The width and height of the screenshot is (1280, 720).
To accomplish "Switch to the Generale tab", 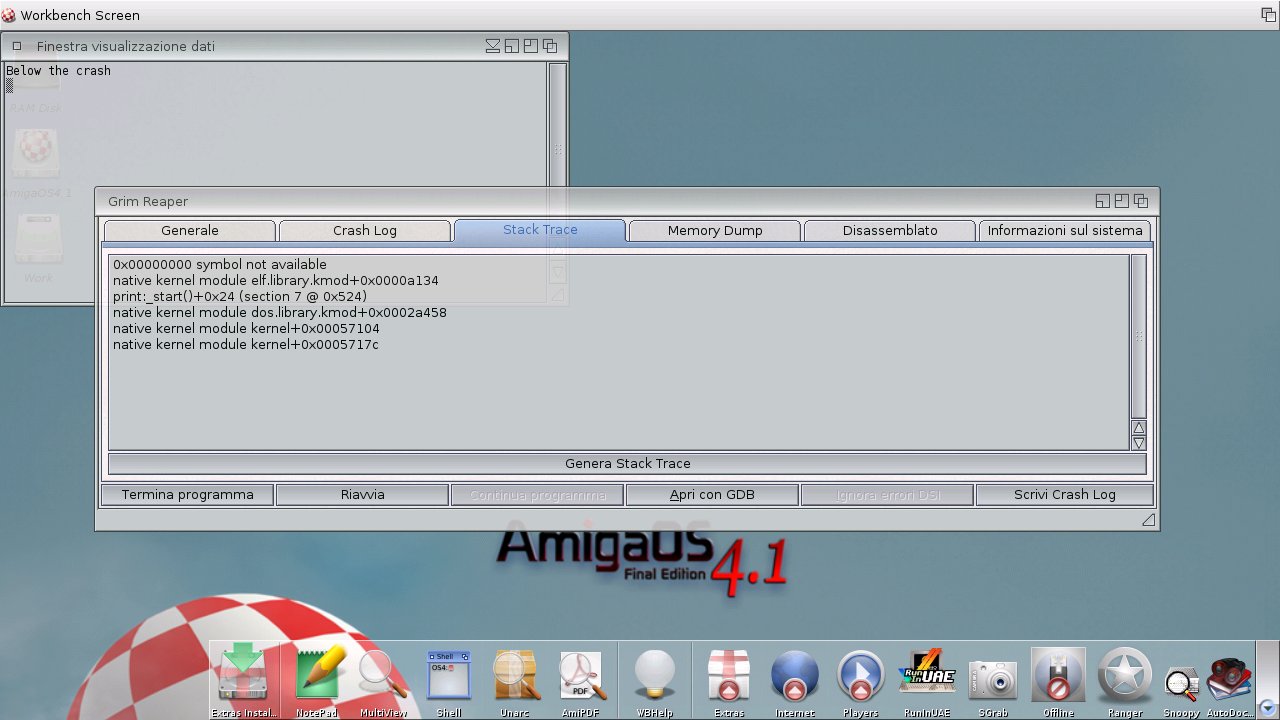I will (190, 230).
